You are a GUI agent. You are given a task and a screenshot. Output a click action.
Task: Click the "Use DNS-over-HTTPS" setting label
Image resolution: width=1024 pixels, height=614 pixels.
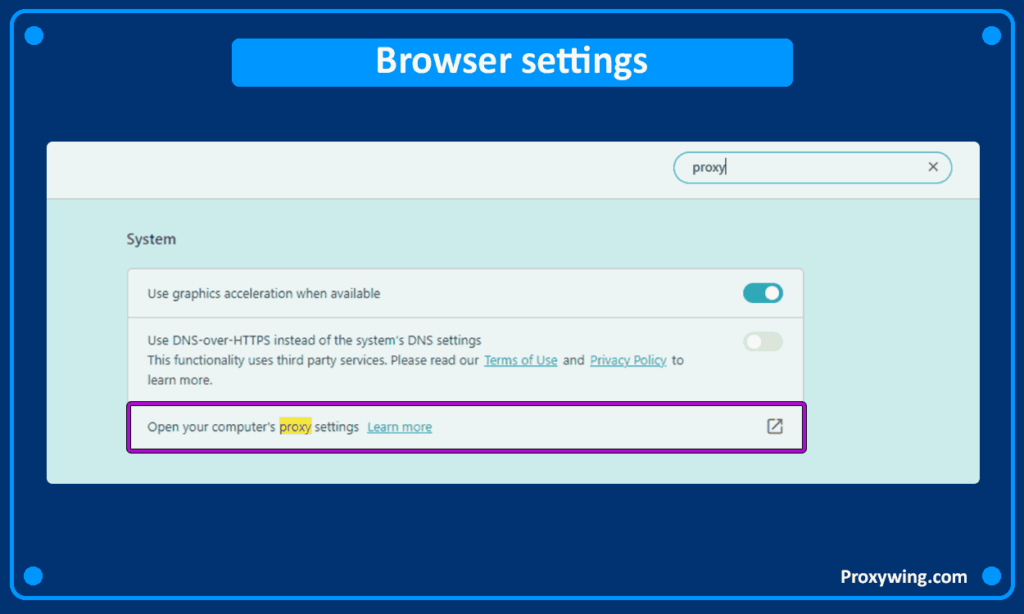(x=314, y=341)
